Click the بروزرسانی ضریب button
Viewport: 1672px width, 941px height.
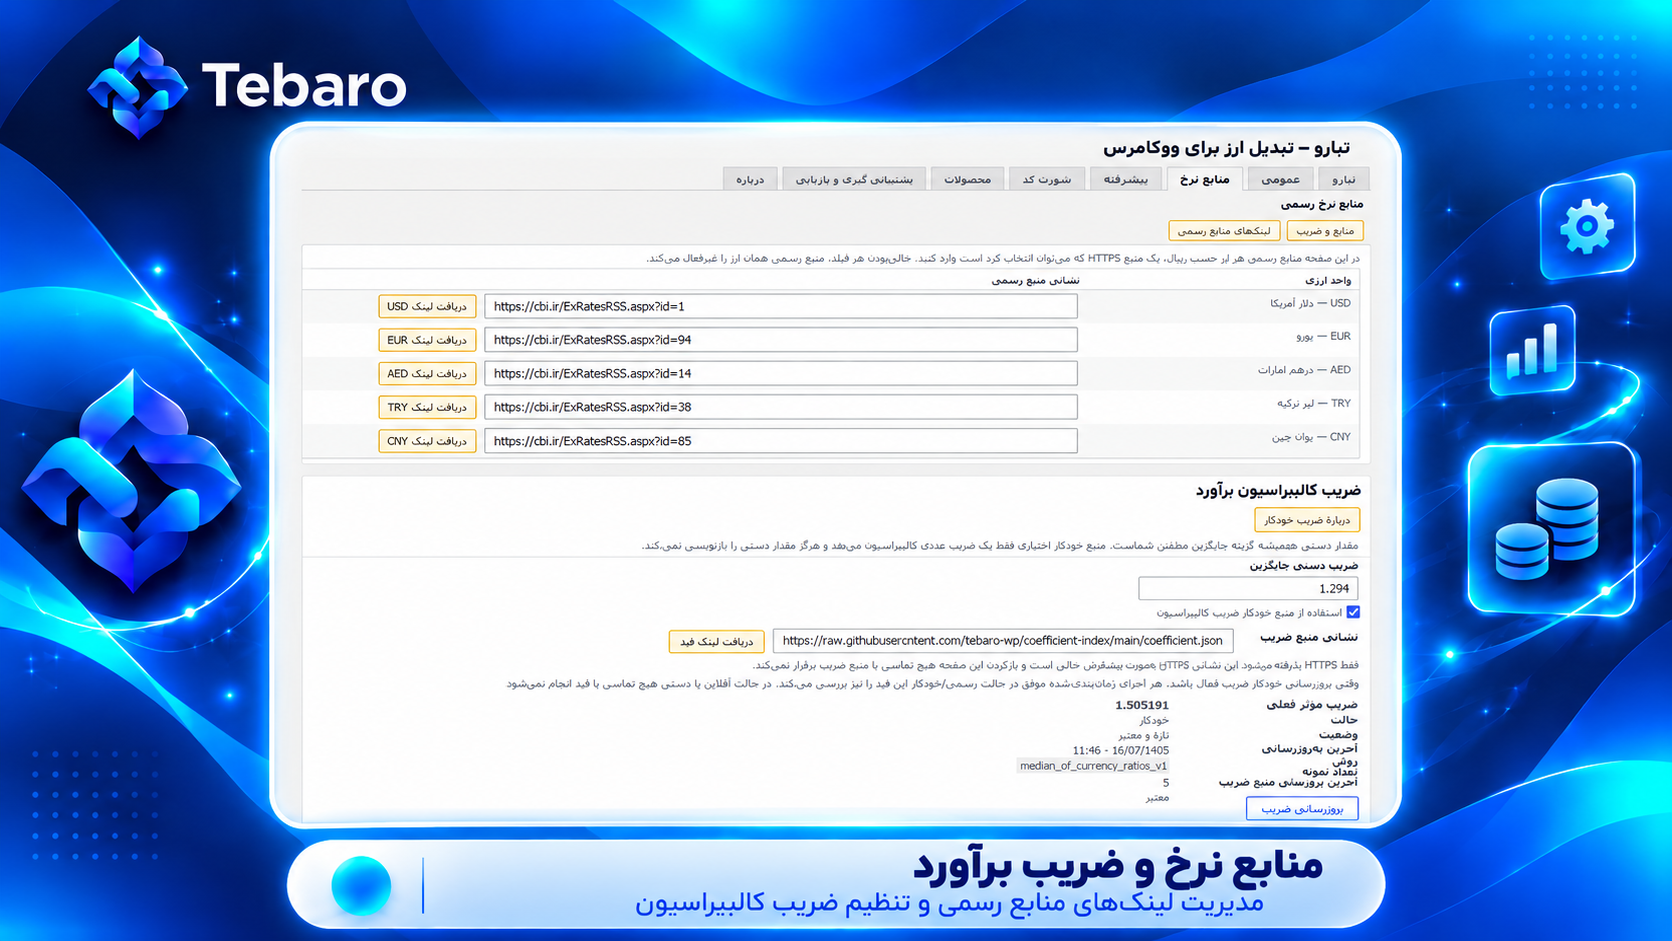point(1302,808)
